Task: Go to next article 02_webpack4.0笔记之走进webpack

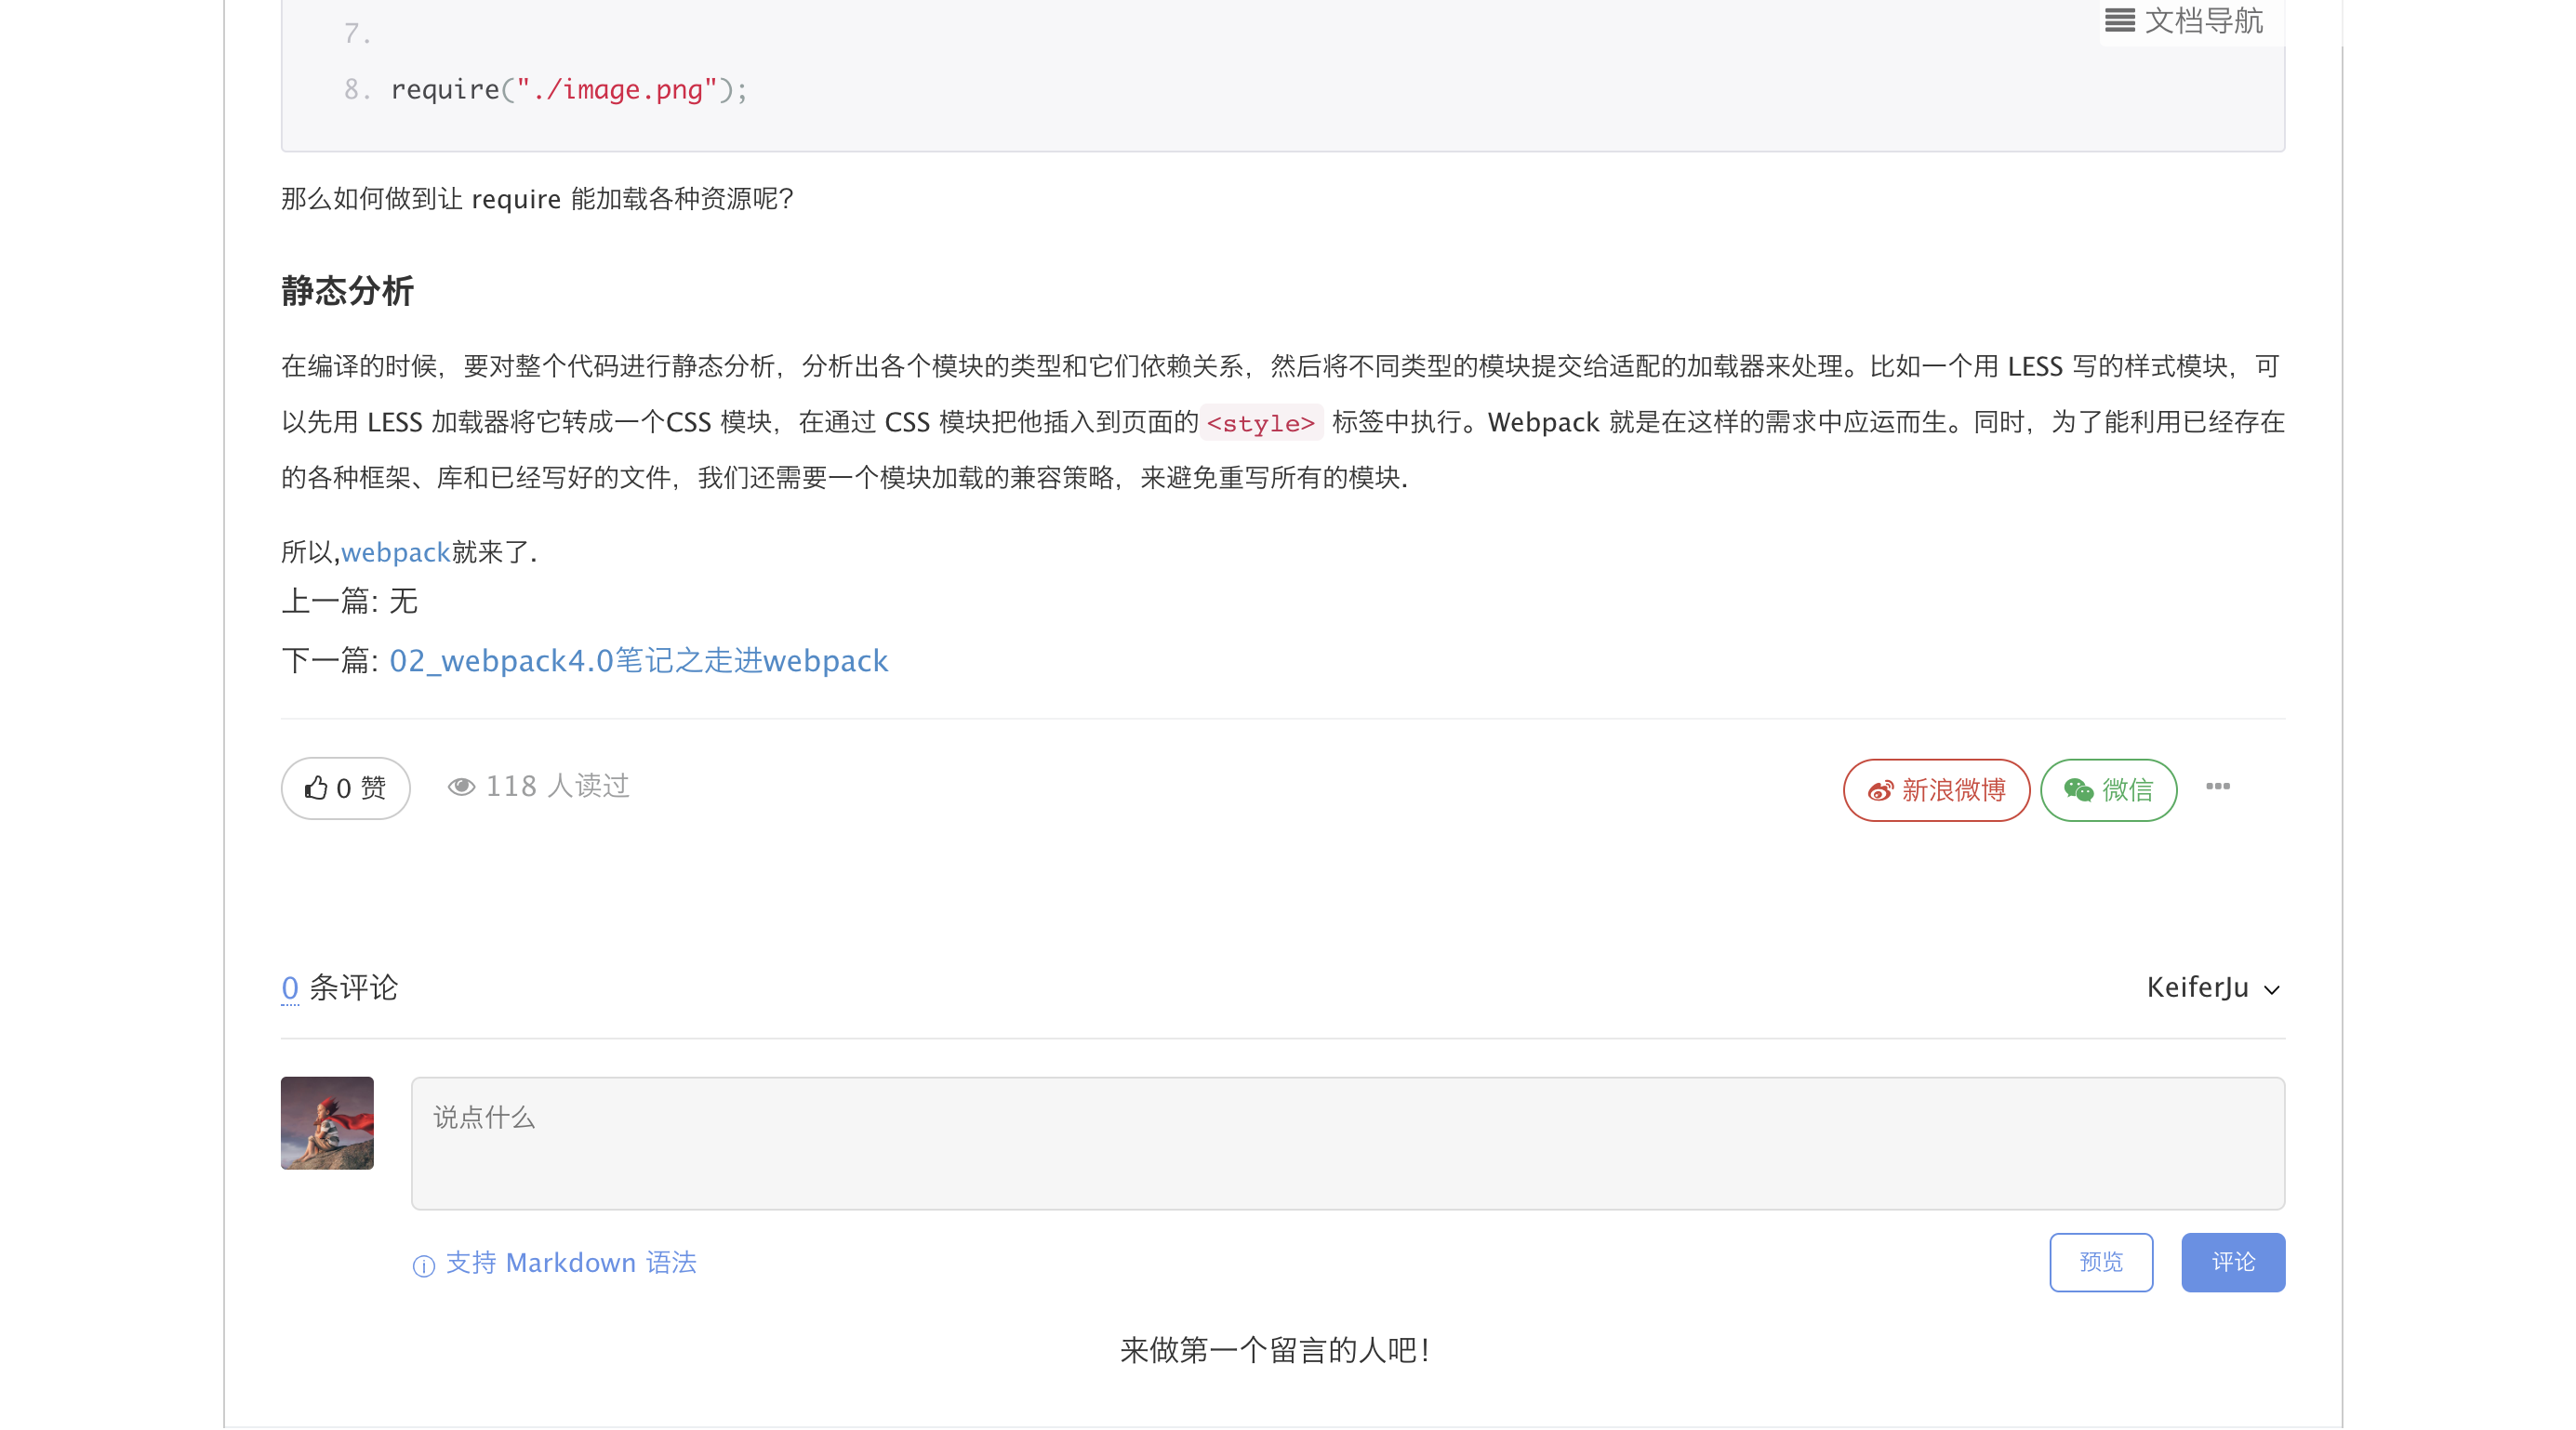Action: 638,661
